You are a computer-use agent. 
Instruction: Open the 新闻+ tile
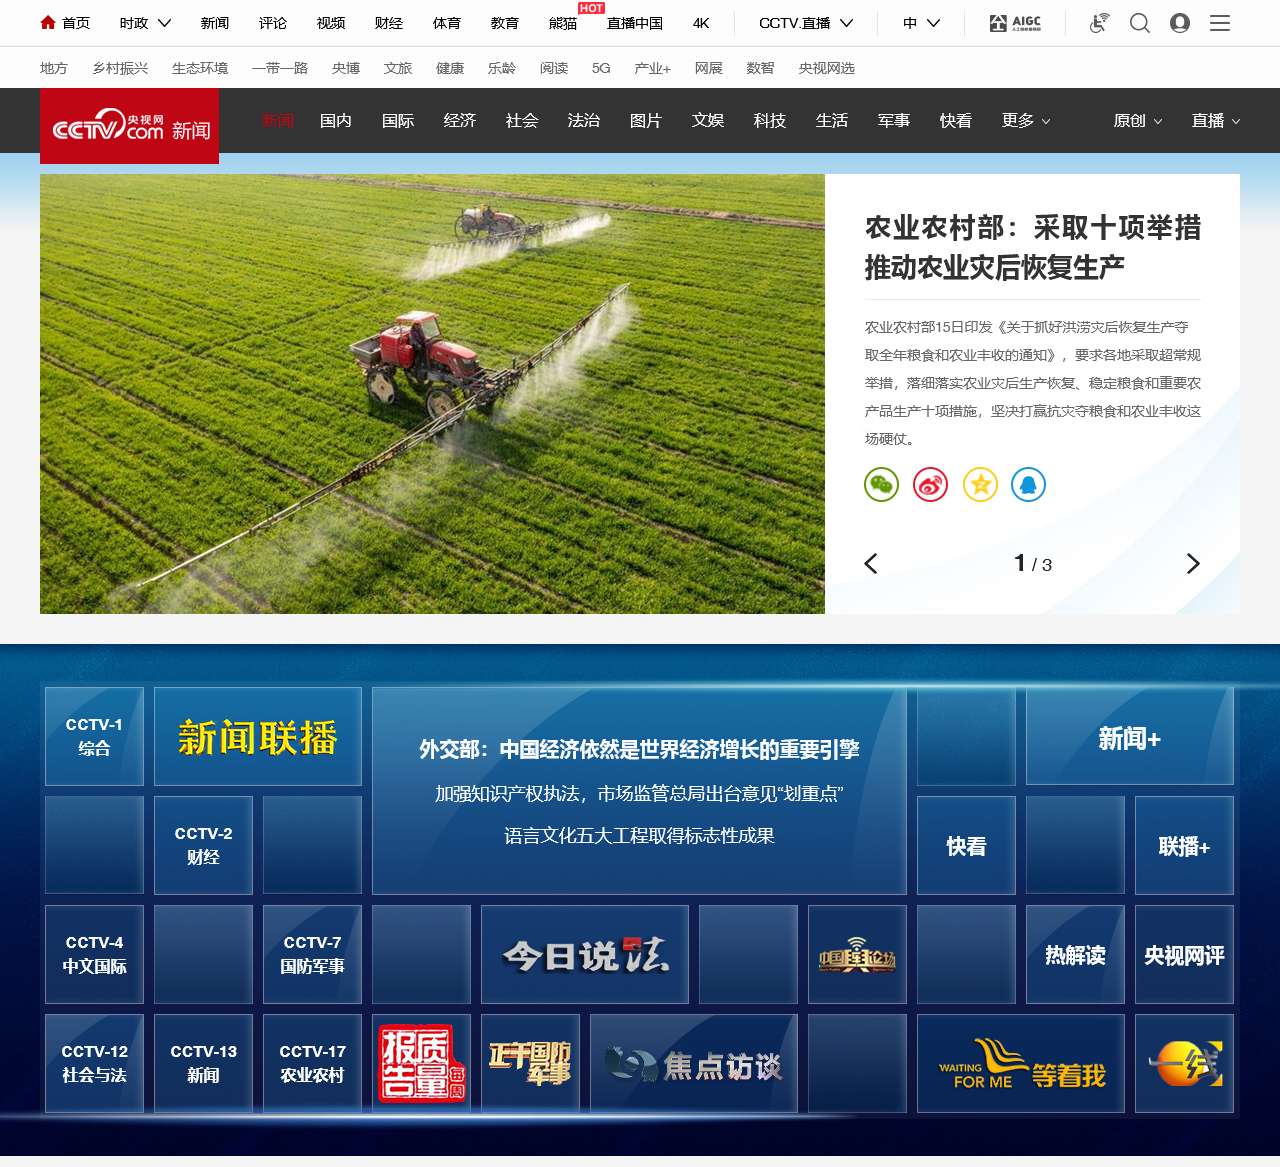click(1130, 736)
